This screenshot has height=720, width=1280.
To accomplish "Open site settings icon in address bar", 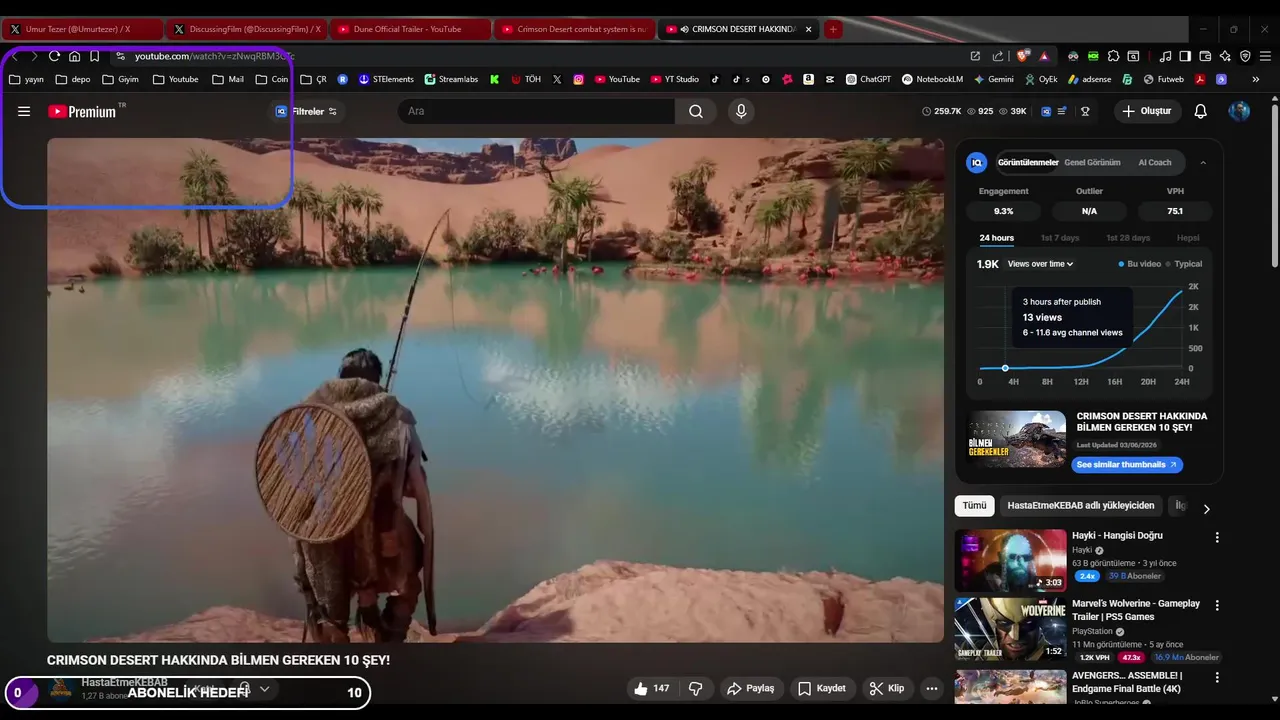I will [121, 56].
